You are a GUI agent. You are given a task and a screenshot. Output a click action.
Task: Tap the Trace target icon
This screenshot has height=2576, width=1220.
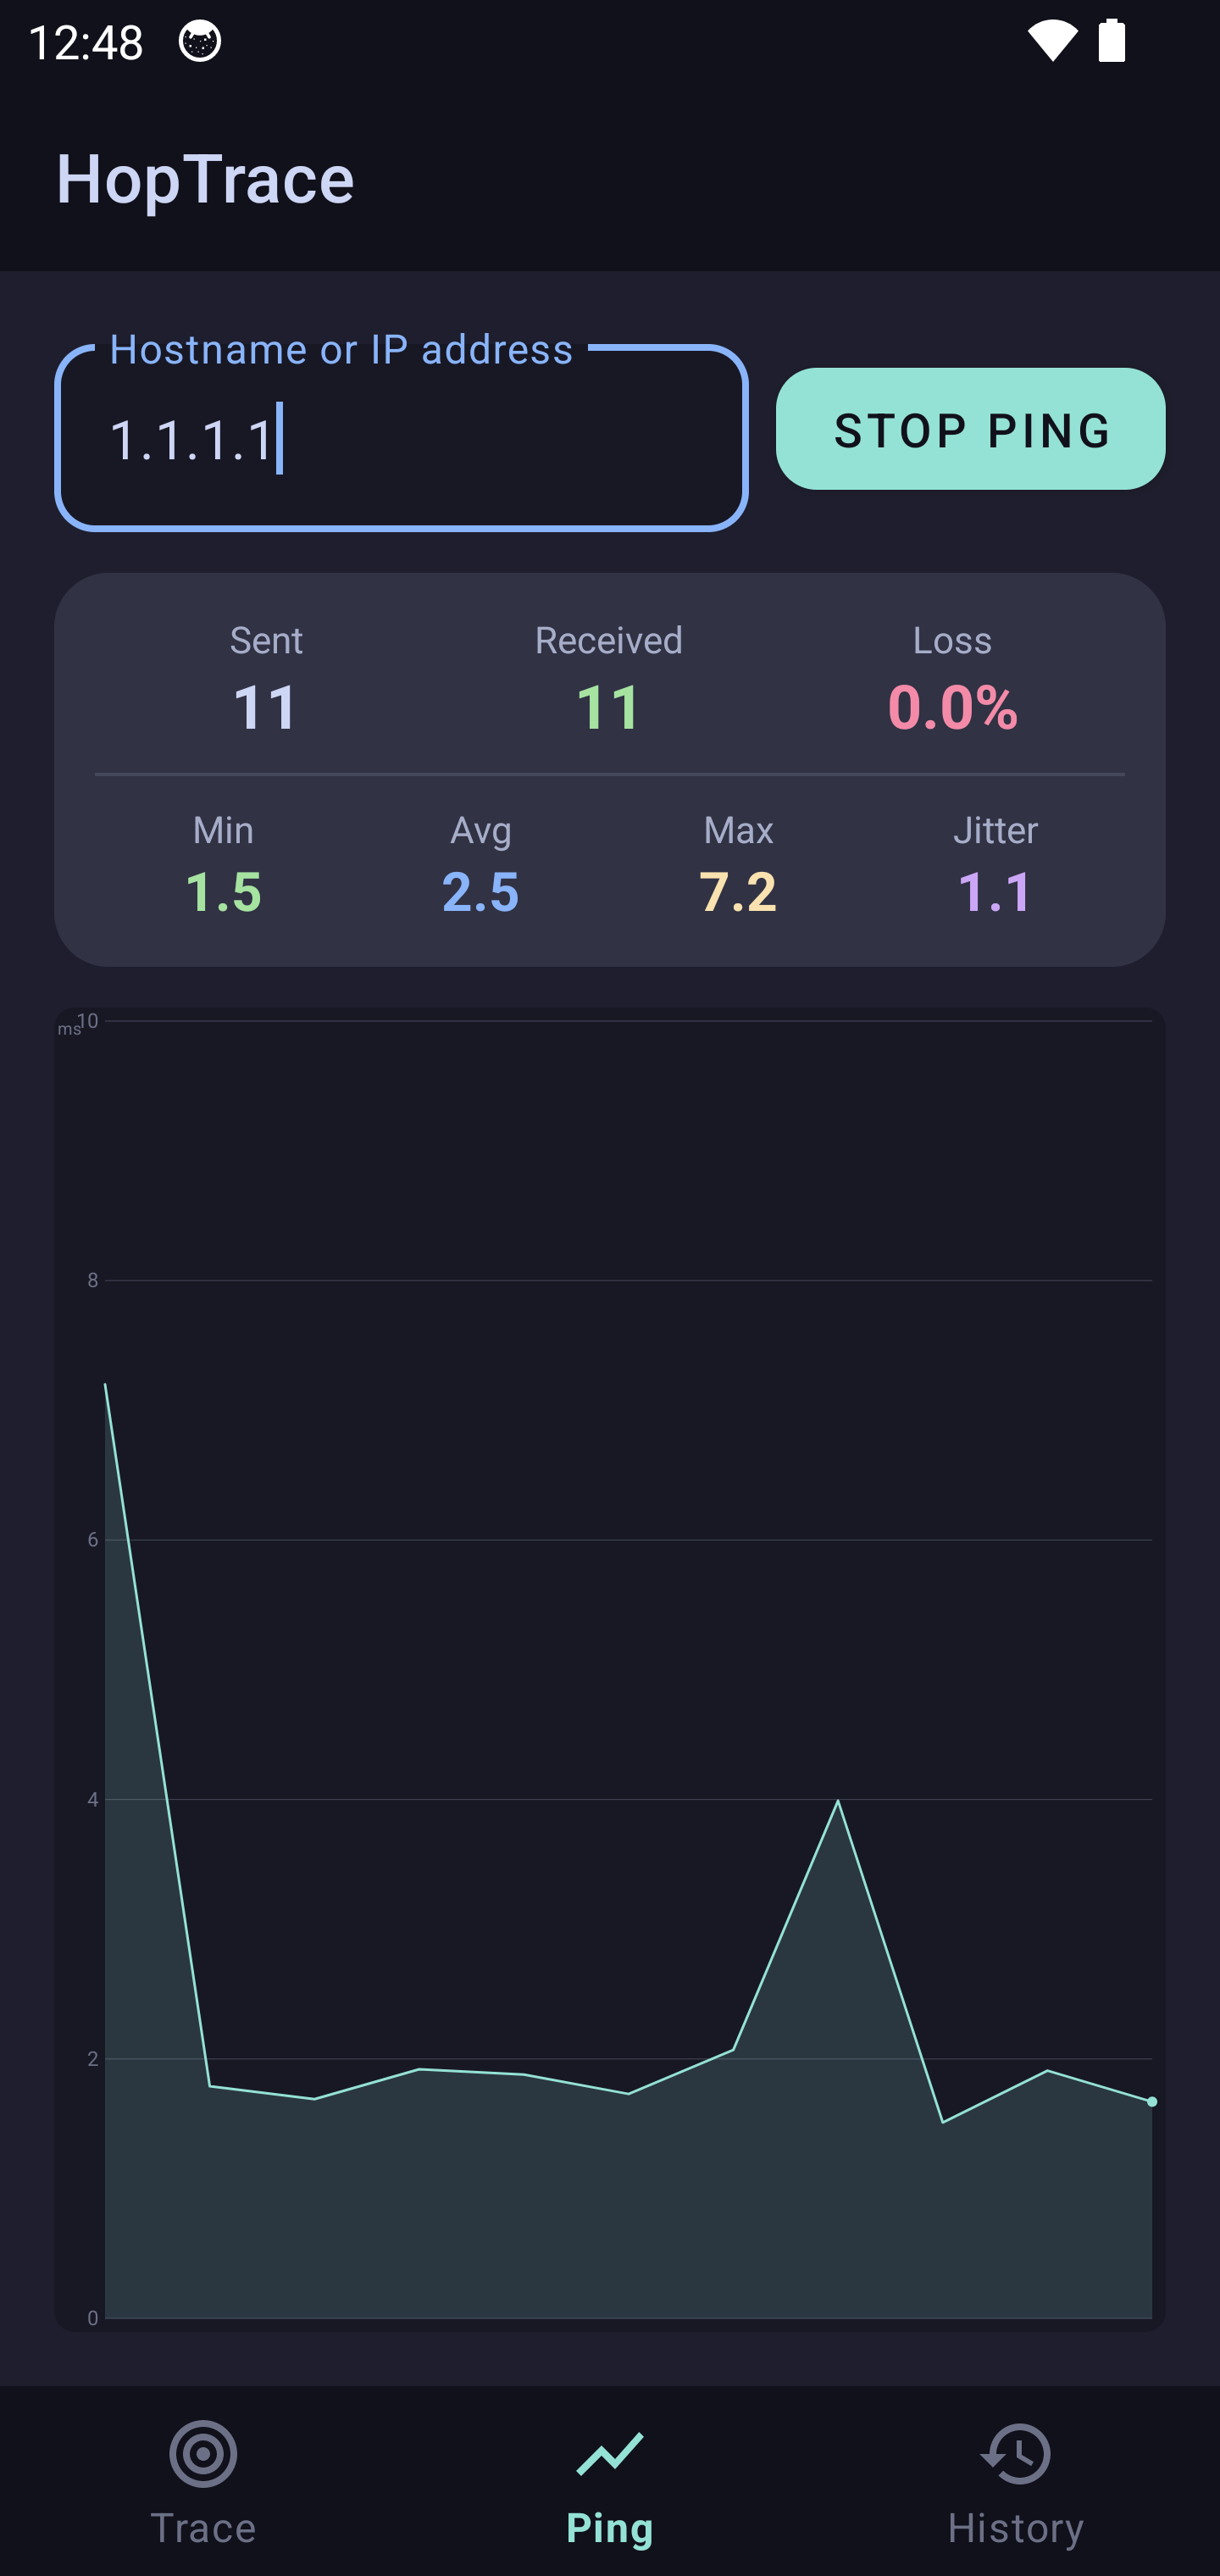(203, 2454)
